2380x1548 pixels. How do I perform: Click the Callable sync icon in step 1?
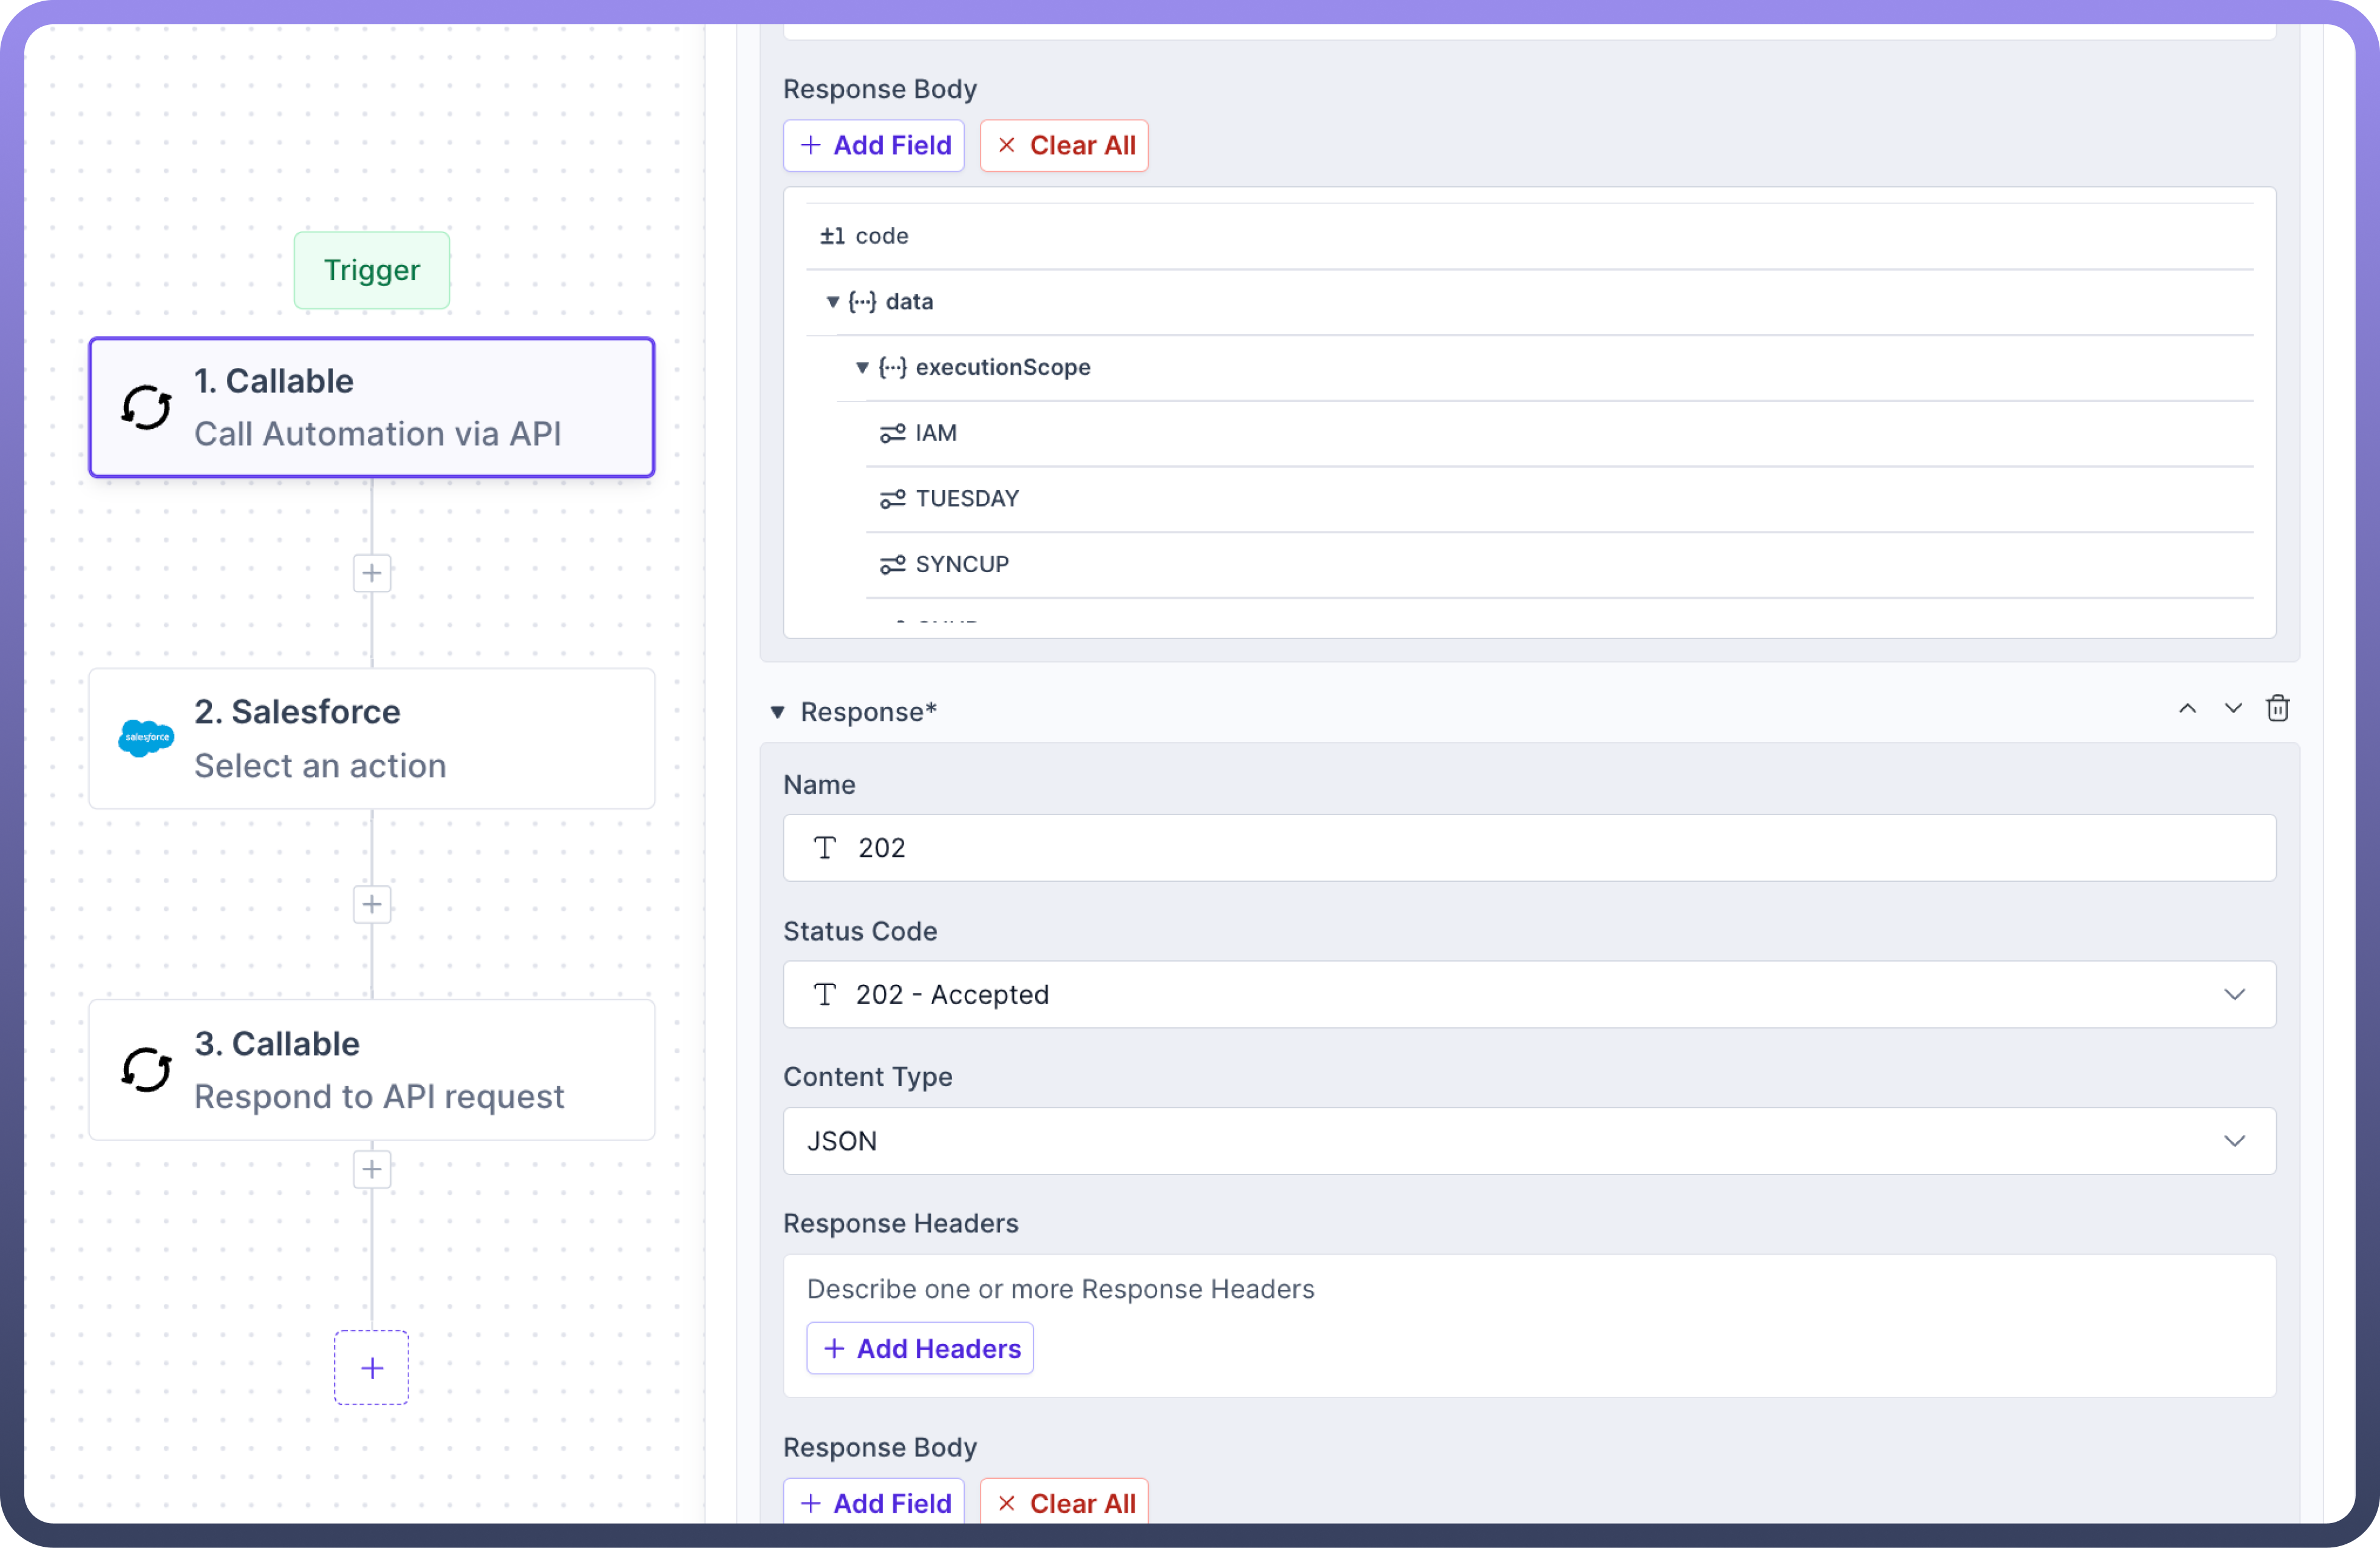click(146, 407)
